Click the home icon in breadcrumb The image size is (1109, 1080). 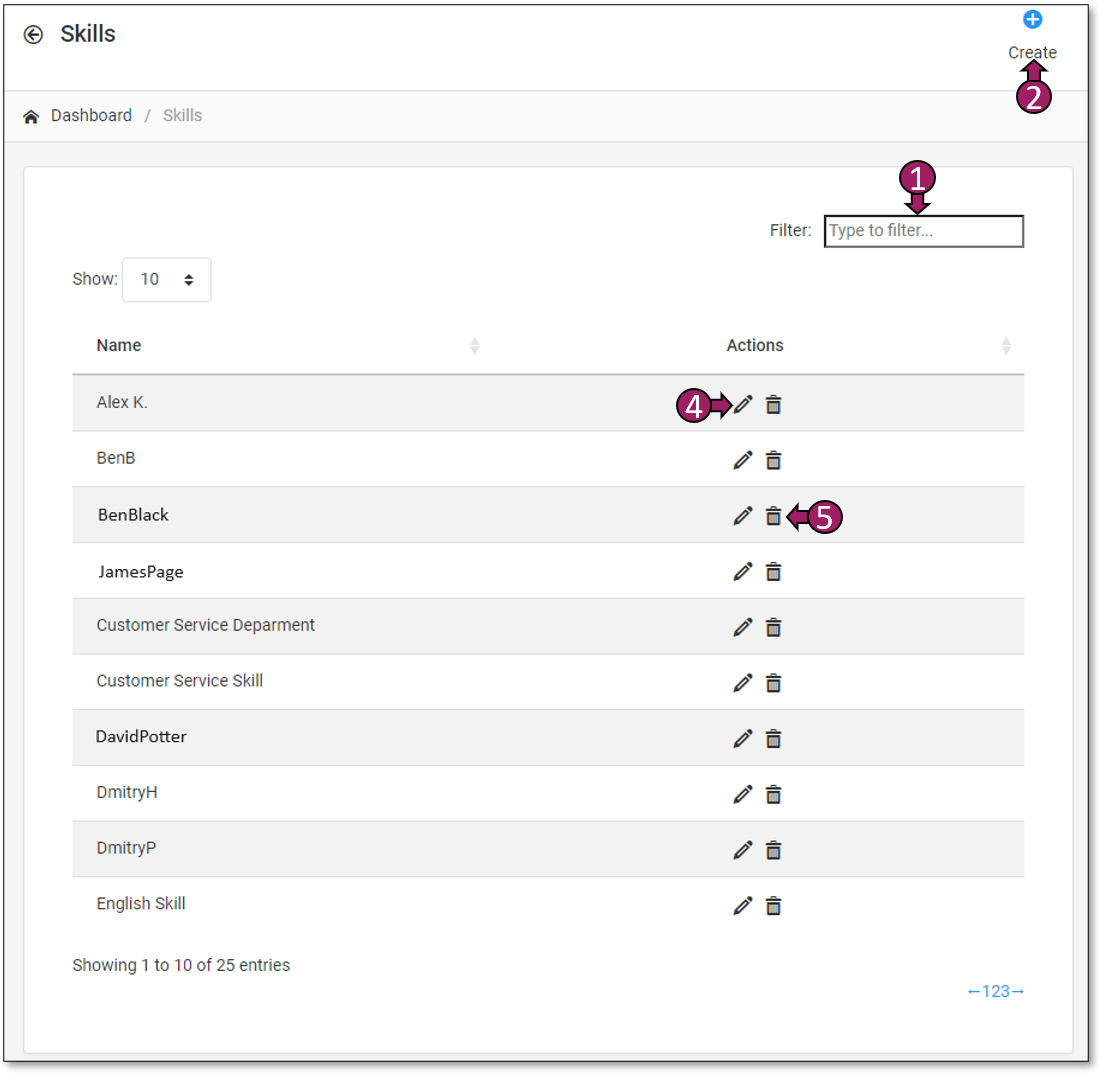31,116
